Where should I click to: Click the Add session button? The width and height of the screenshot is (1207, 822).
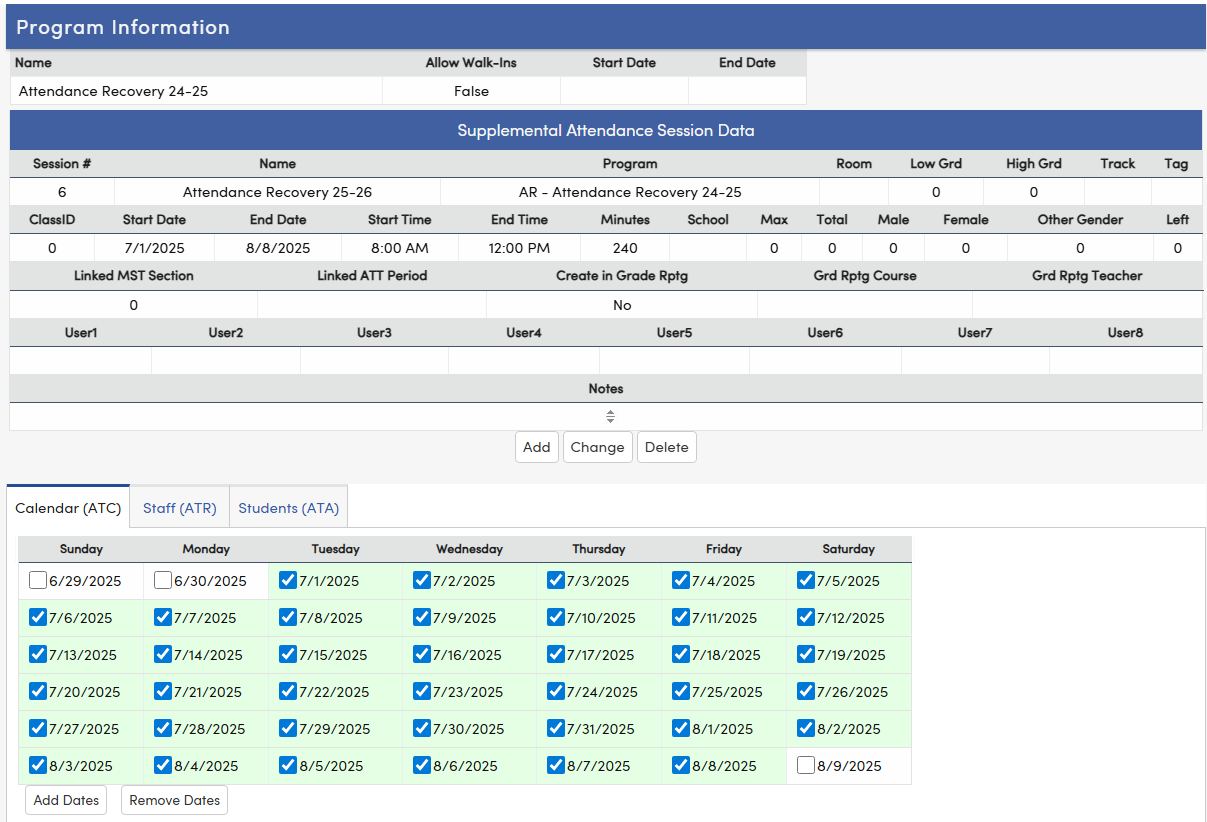[537, 447]
